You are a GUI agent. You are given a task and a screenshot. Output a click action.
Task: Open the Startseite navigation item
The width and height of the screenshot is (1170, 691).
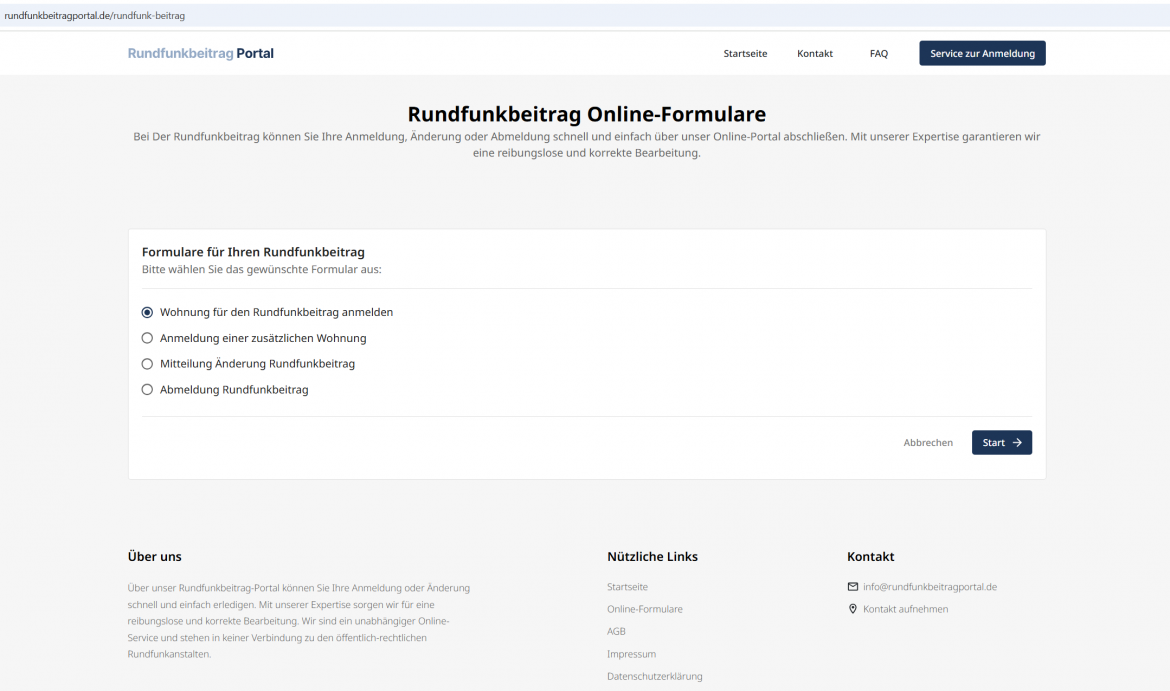[x=745, y=53]
